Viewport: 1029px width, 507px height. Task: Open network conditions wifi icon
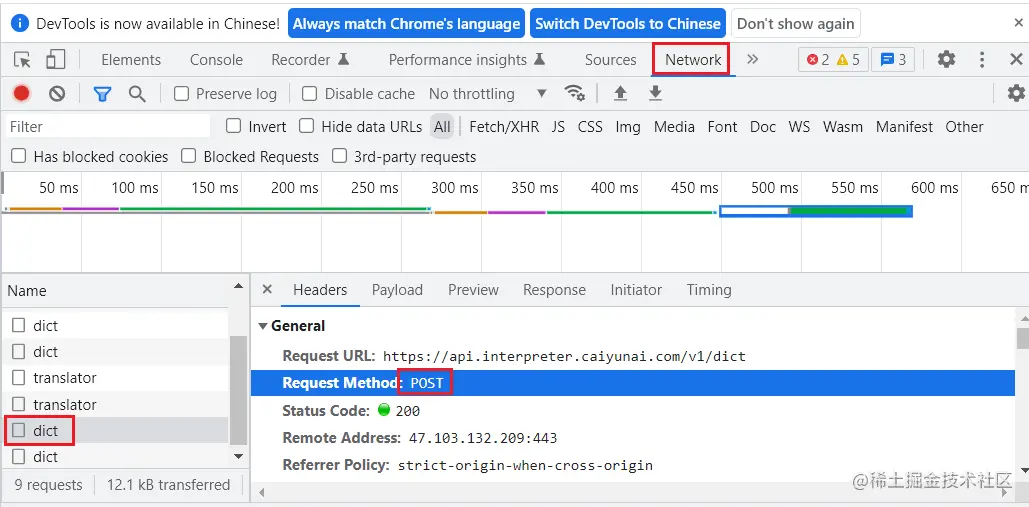tap(575, 94)
